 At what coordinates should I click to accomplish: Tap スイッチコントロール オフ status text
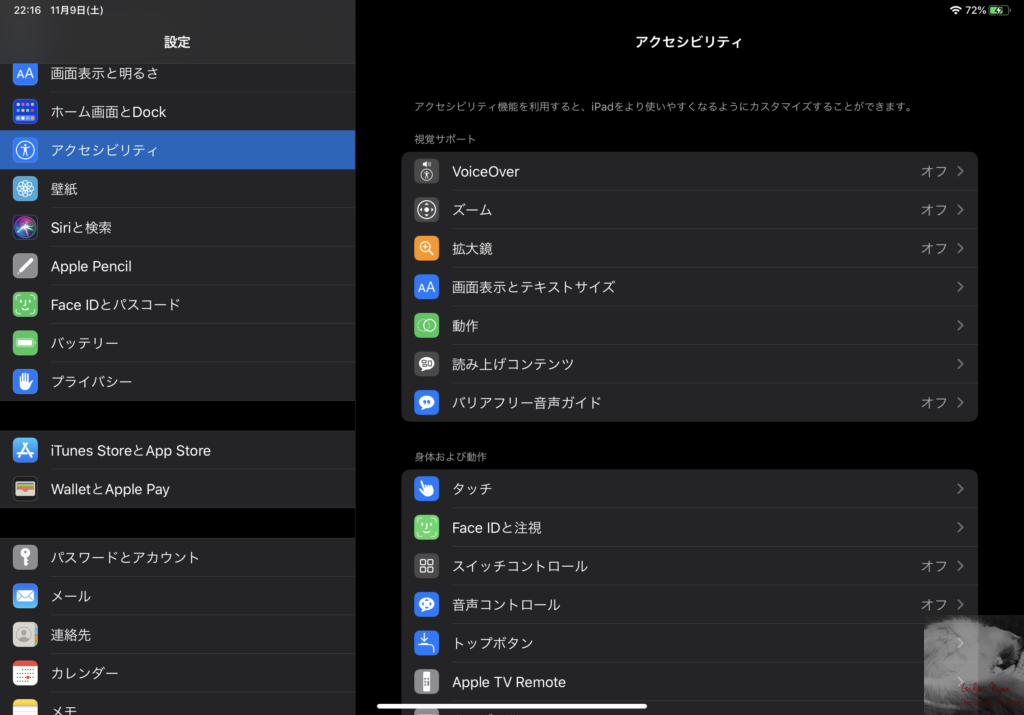tap(934, 565)
